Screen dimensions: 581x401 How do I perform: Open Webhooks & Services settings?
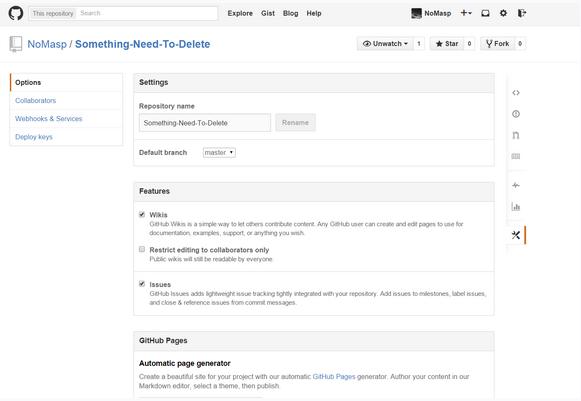pyautogui.click(x=49, y=119)
